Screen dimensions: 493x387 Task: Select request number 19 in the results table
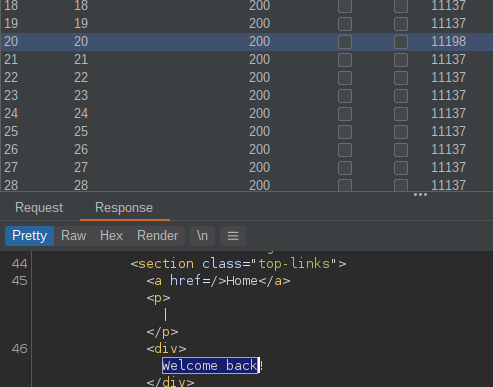click(x=11, y=24)
